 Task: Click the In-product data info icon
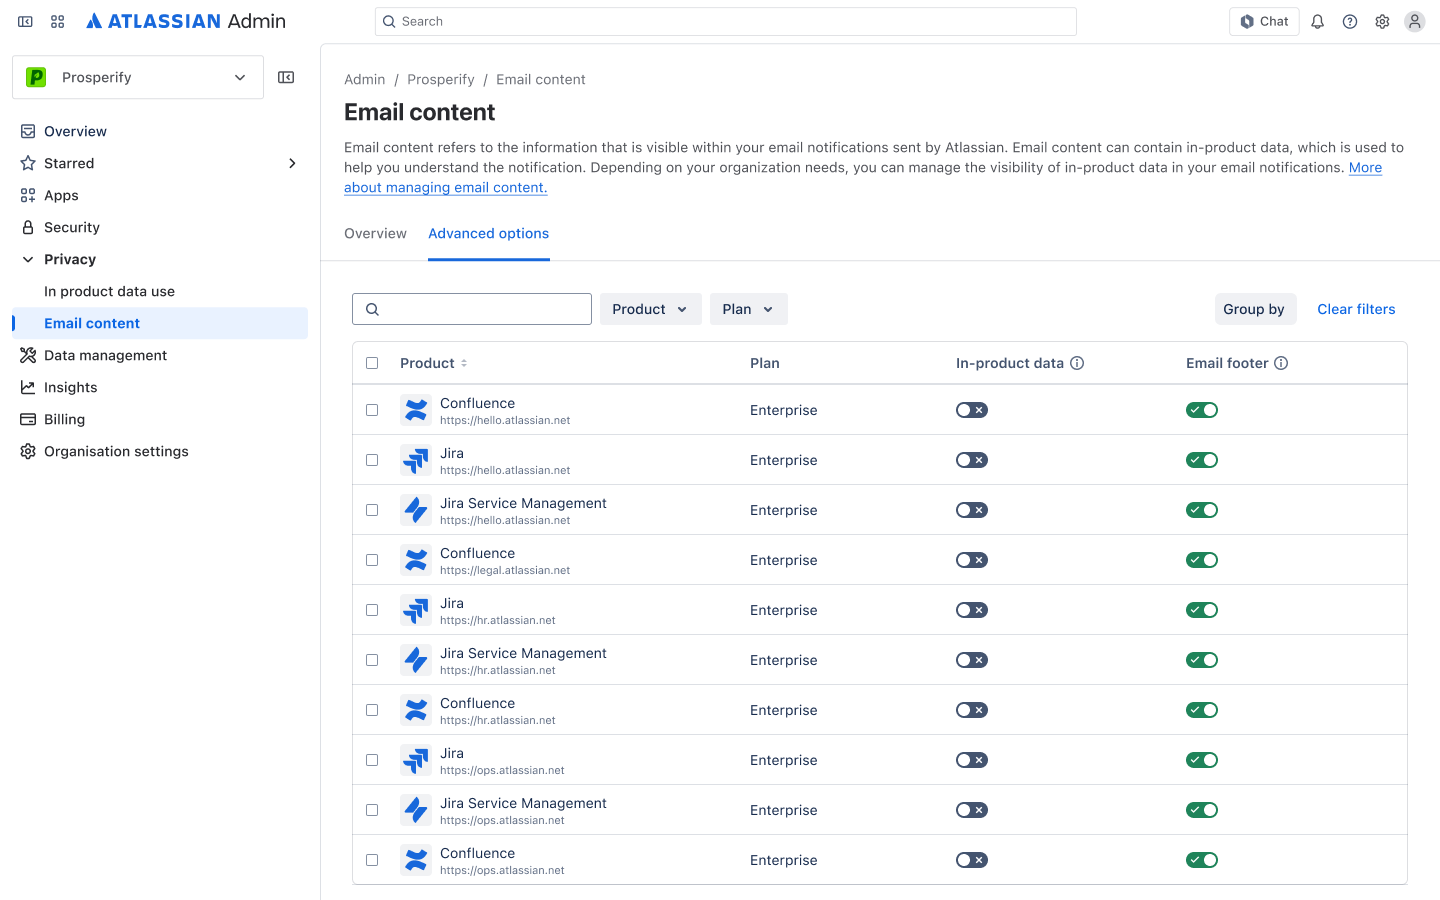pyautogui.click(x=1077, y=363)
